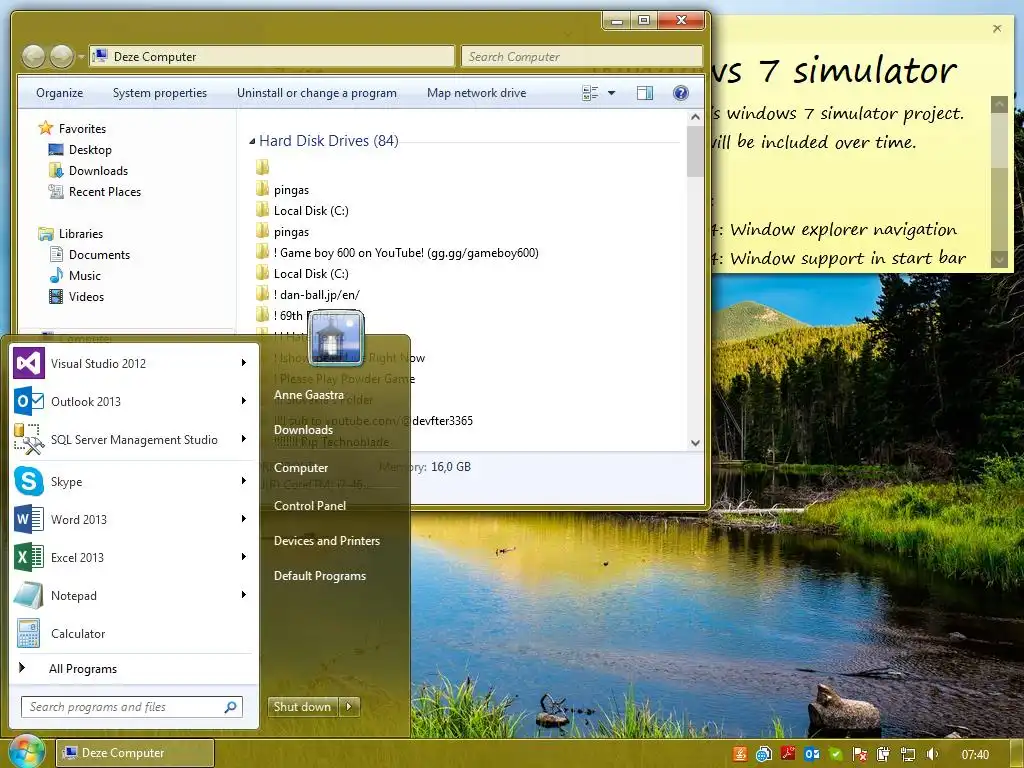Expand the SQL Server Management Studio arrow

[244, 438]
